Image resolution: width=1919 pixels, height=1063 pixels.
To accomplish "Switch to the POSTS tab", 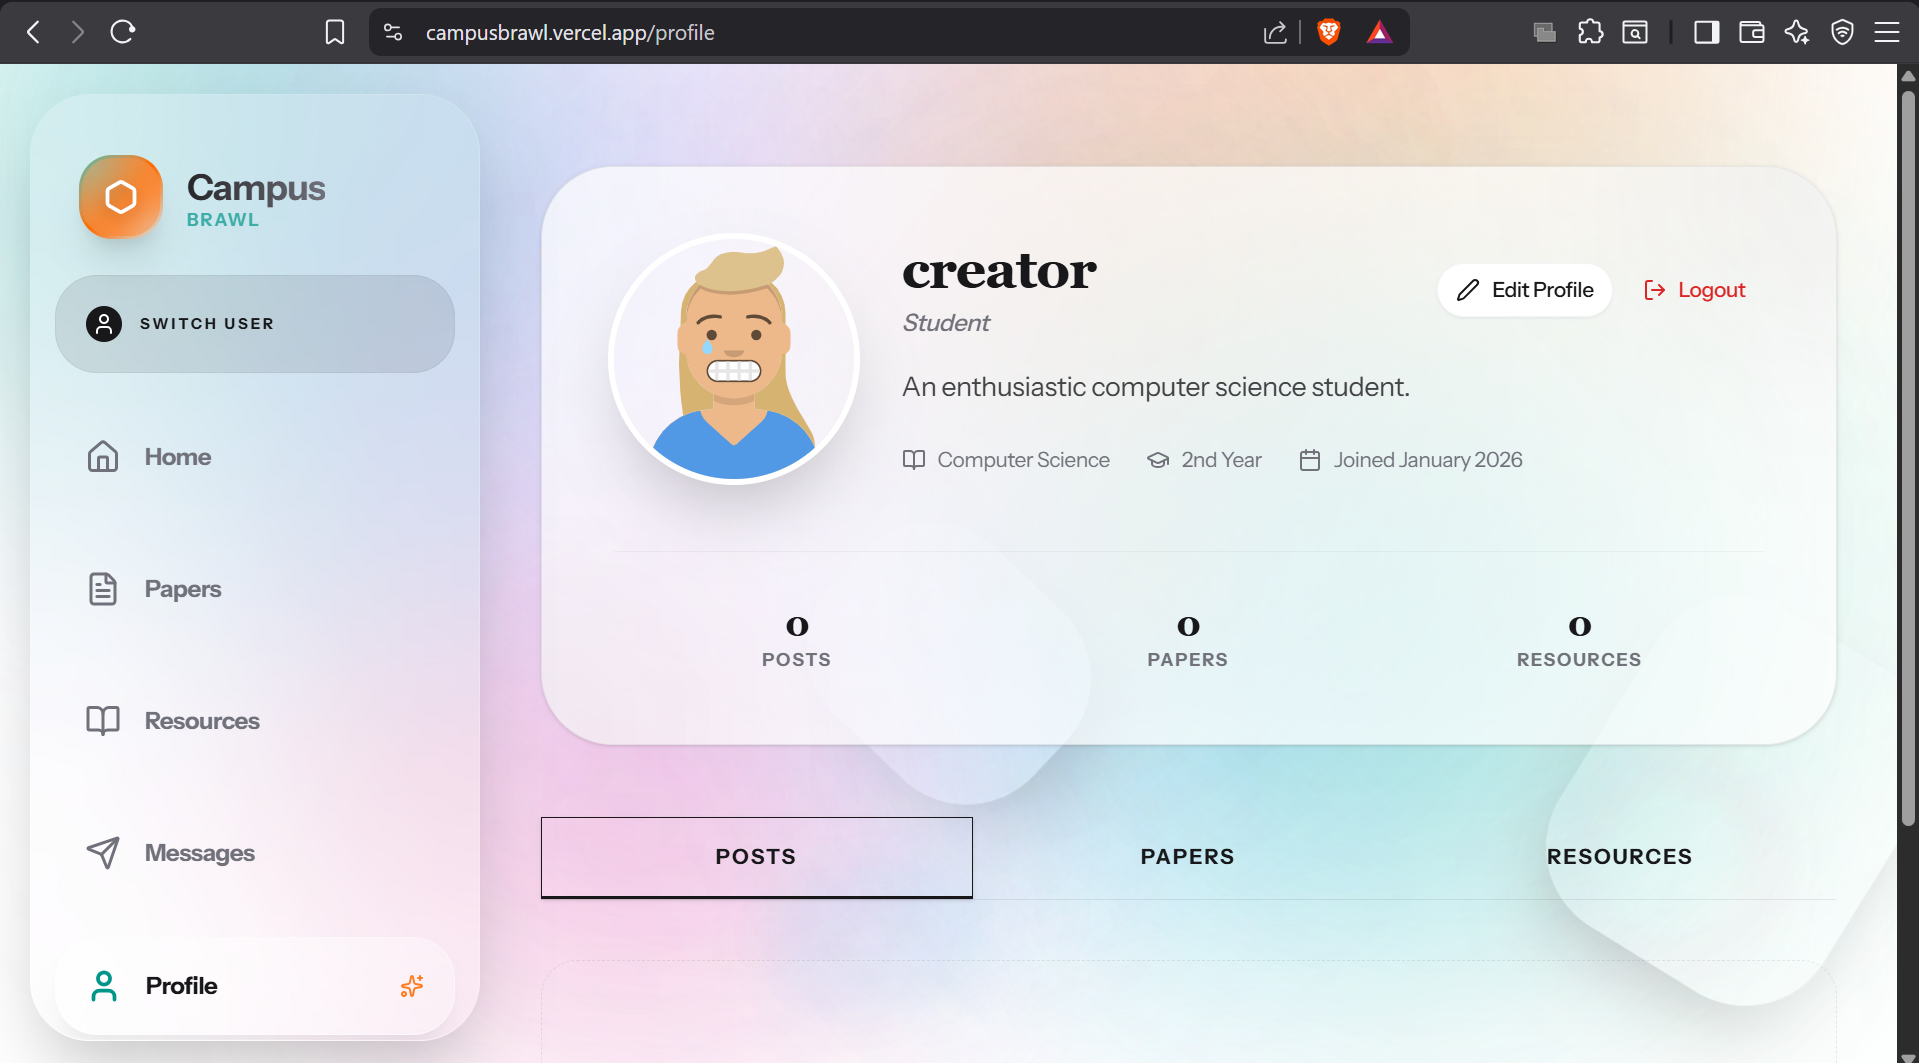I will 757,857.
